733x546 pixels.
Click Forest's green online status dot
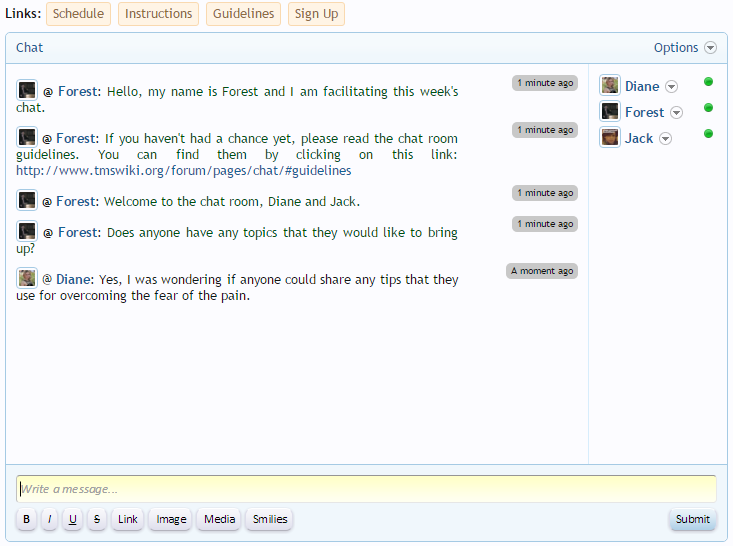point(709,108)
